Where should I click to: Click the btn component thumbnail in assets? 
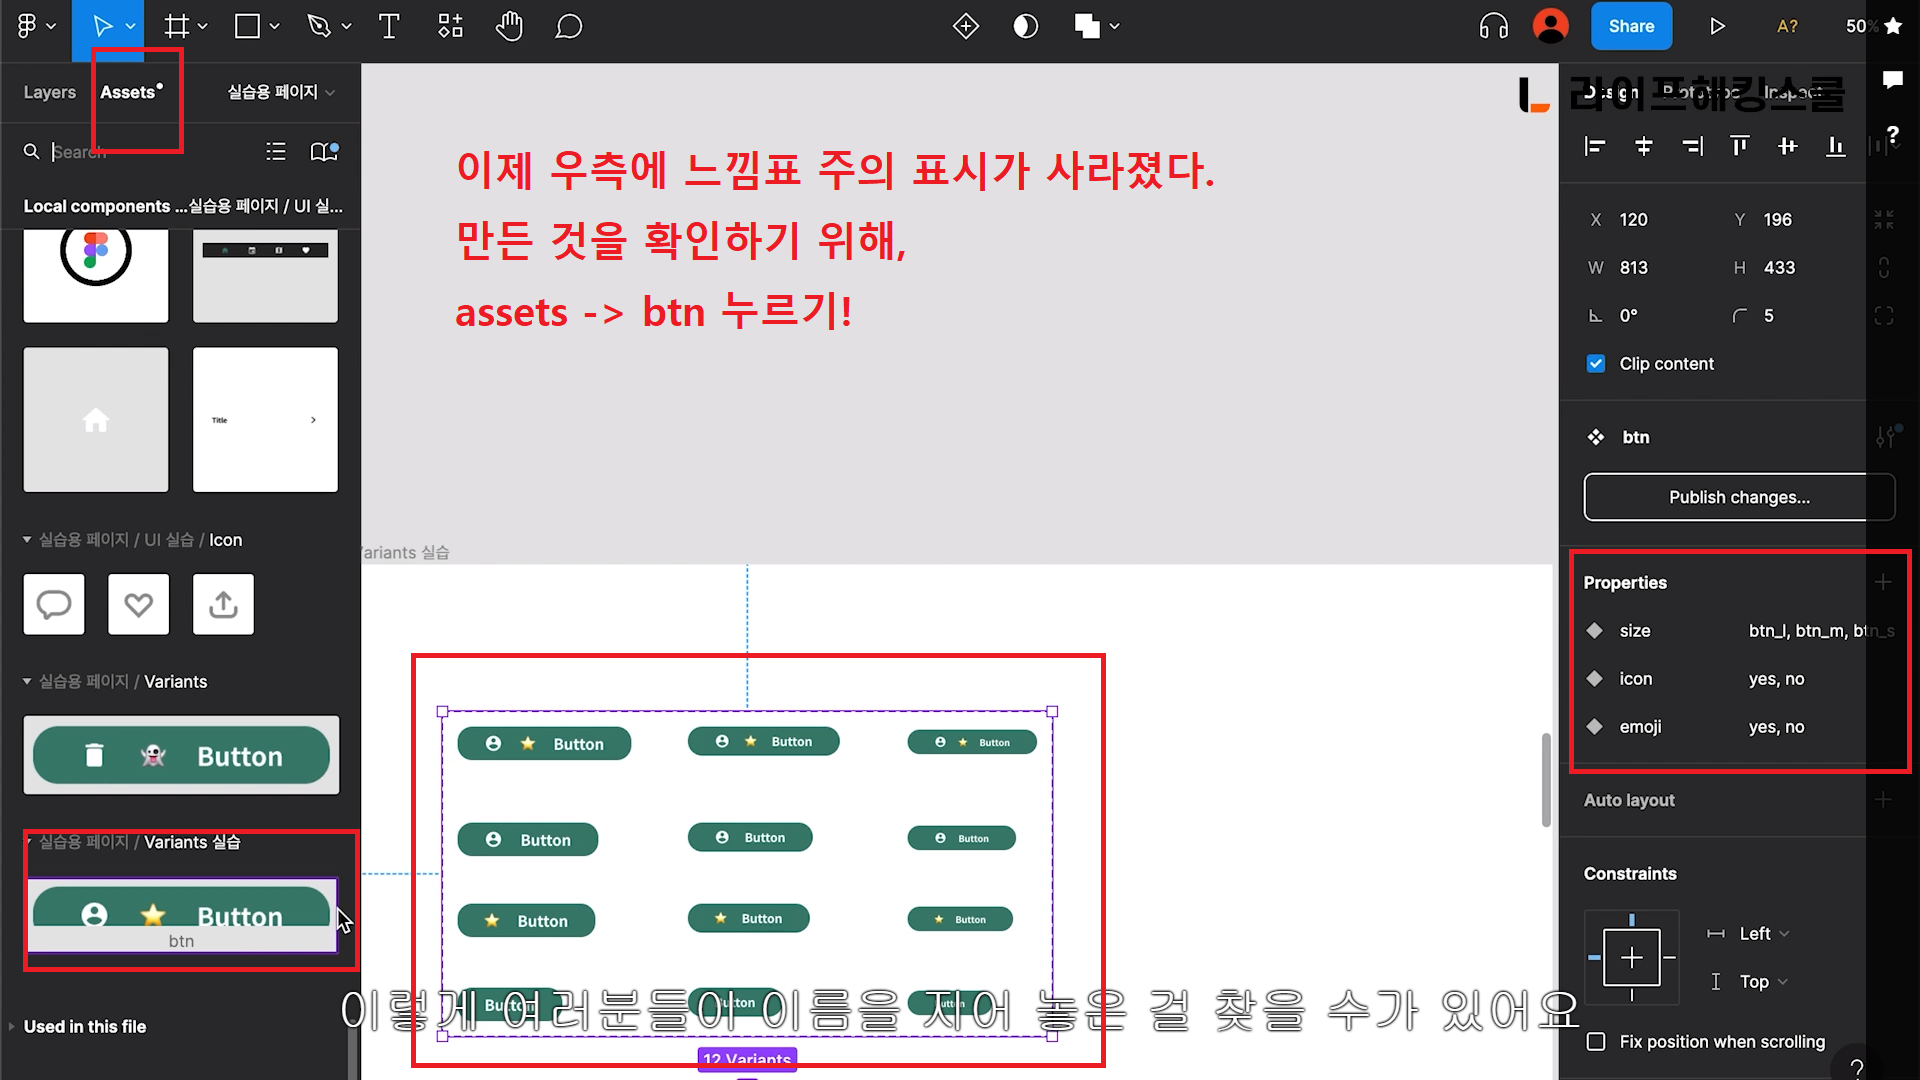point(181,914)
